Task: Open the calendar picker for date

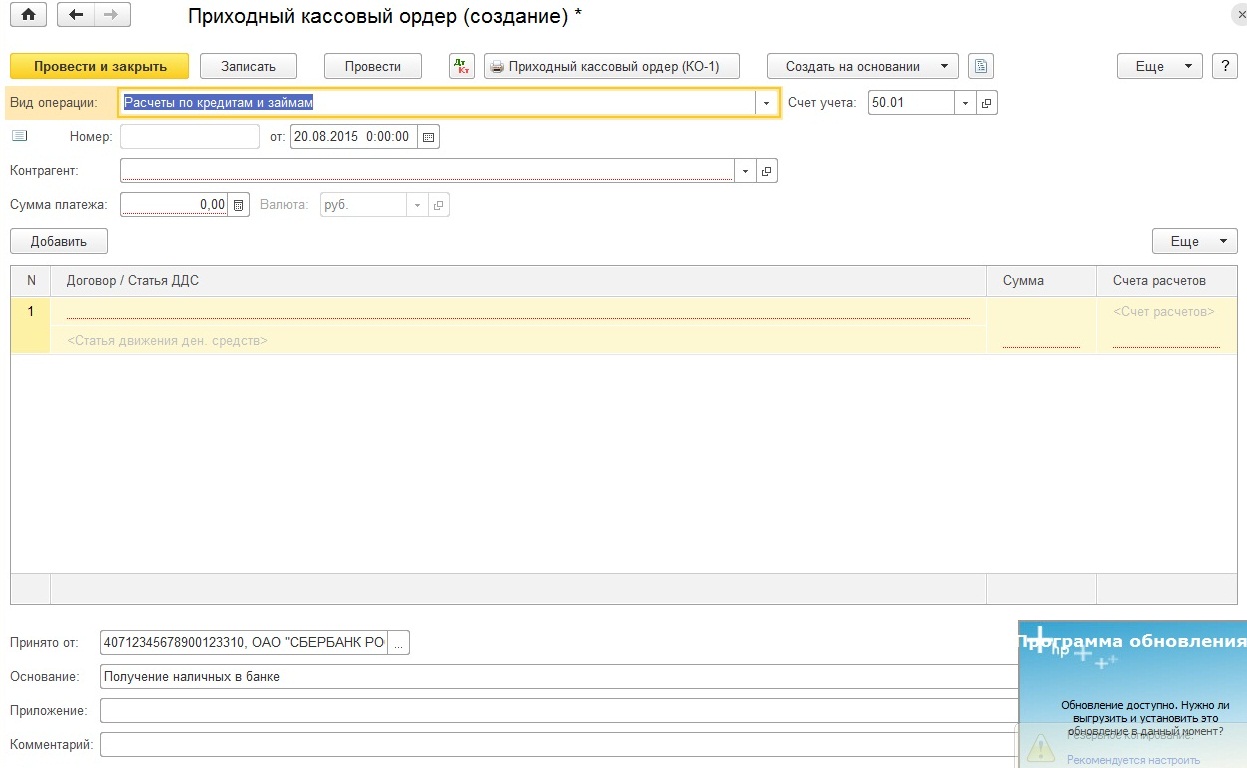Action: 429,137
